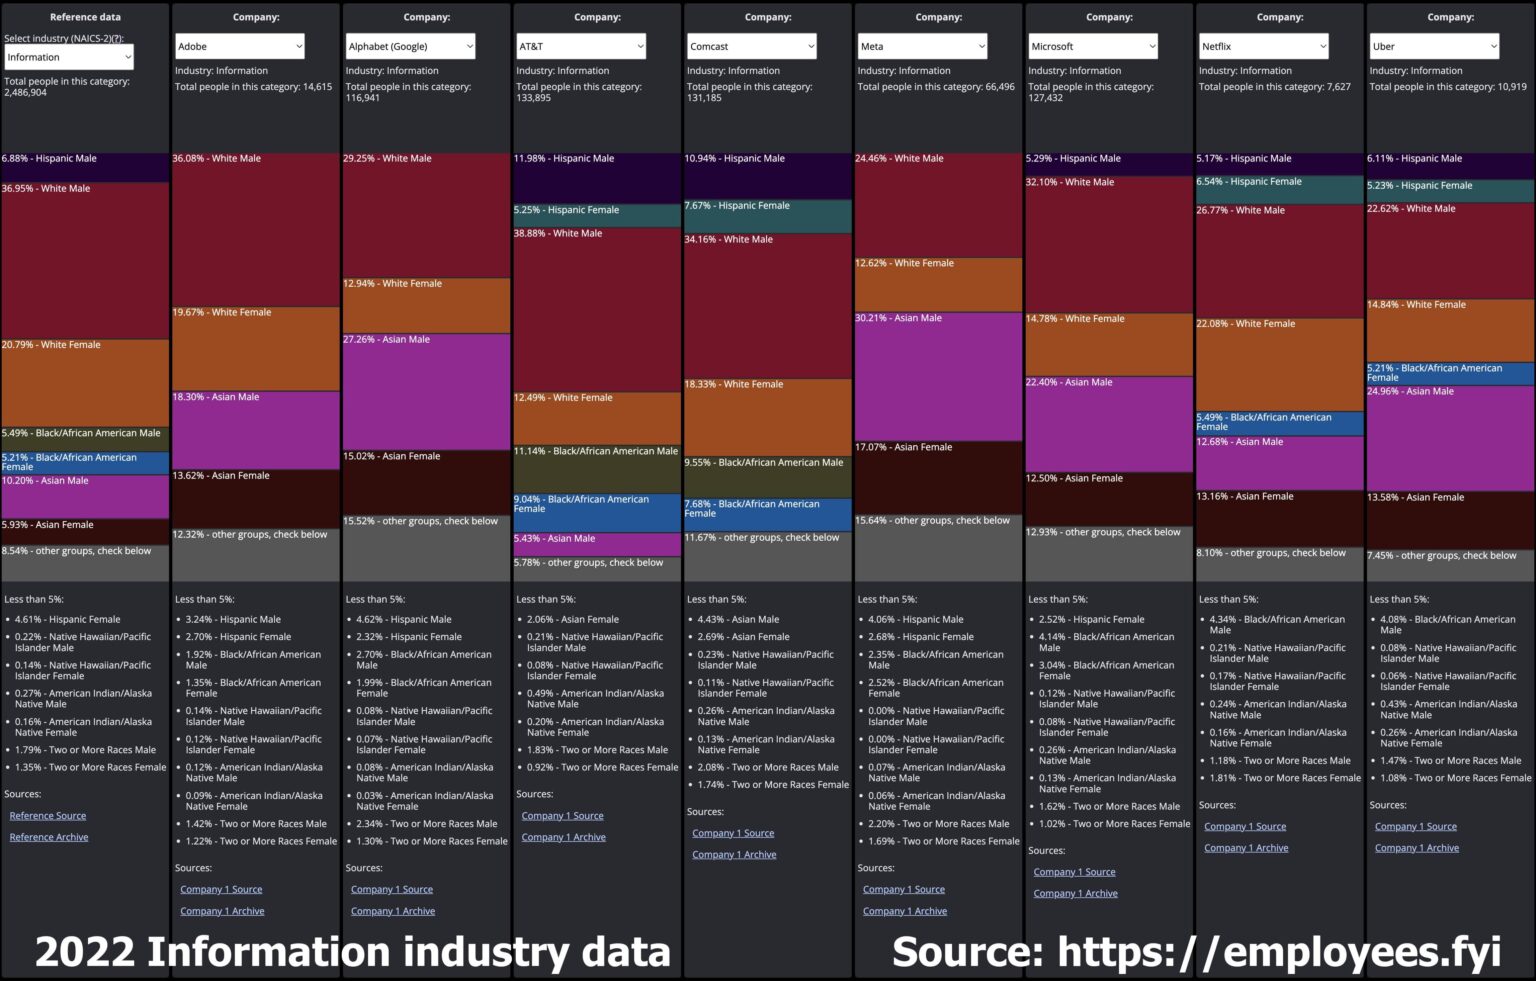1536x981 pixels.
Task: Open the Adobe company dropdown
Action: coord(240,46)
